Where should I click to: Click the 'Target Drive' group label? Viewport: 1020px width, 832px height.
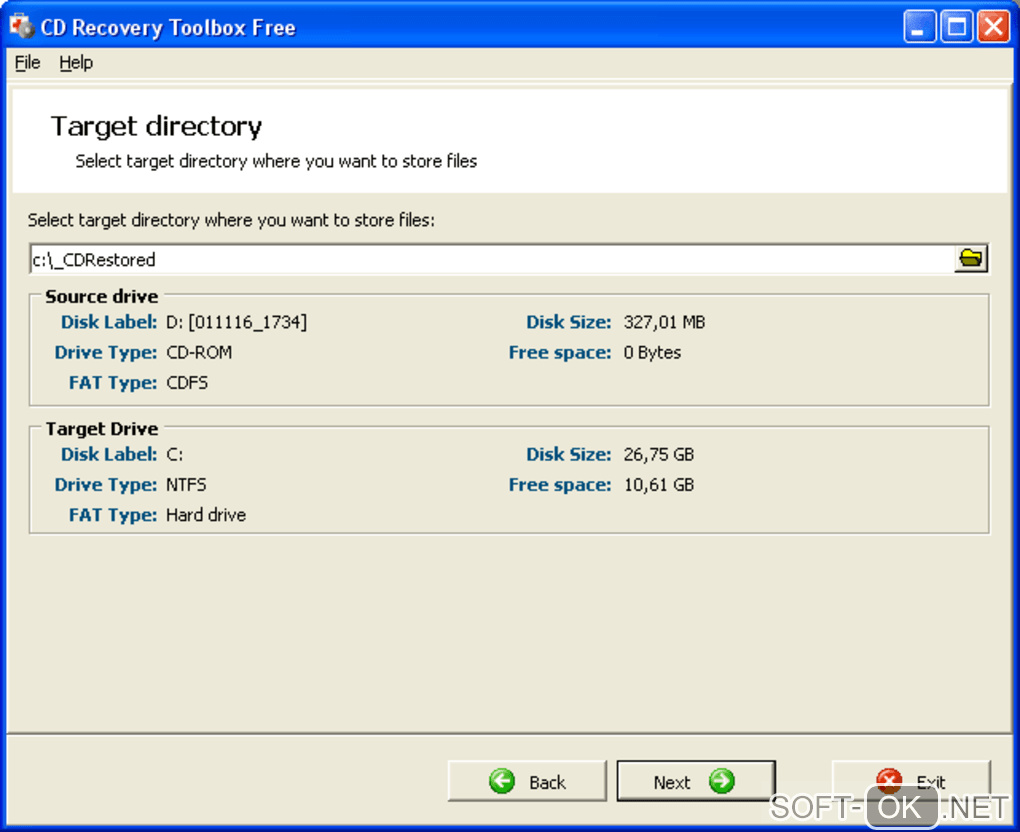coord(102,429)
